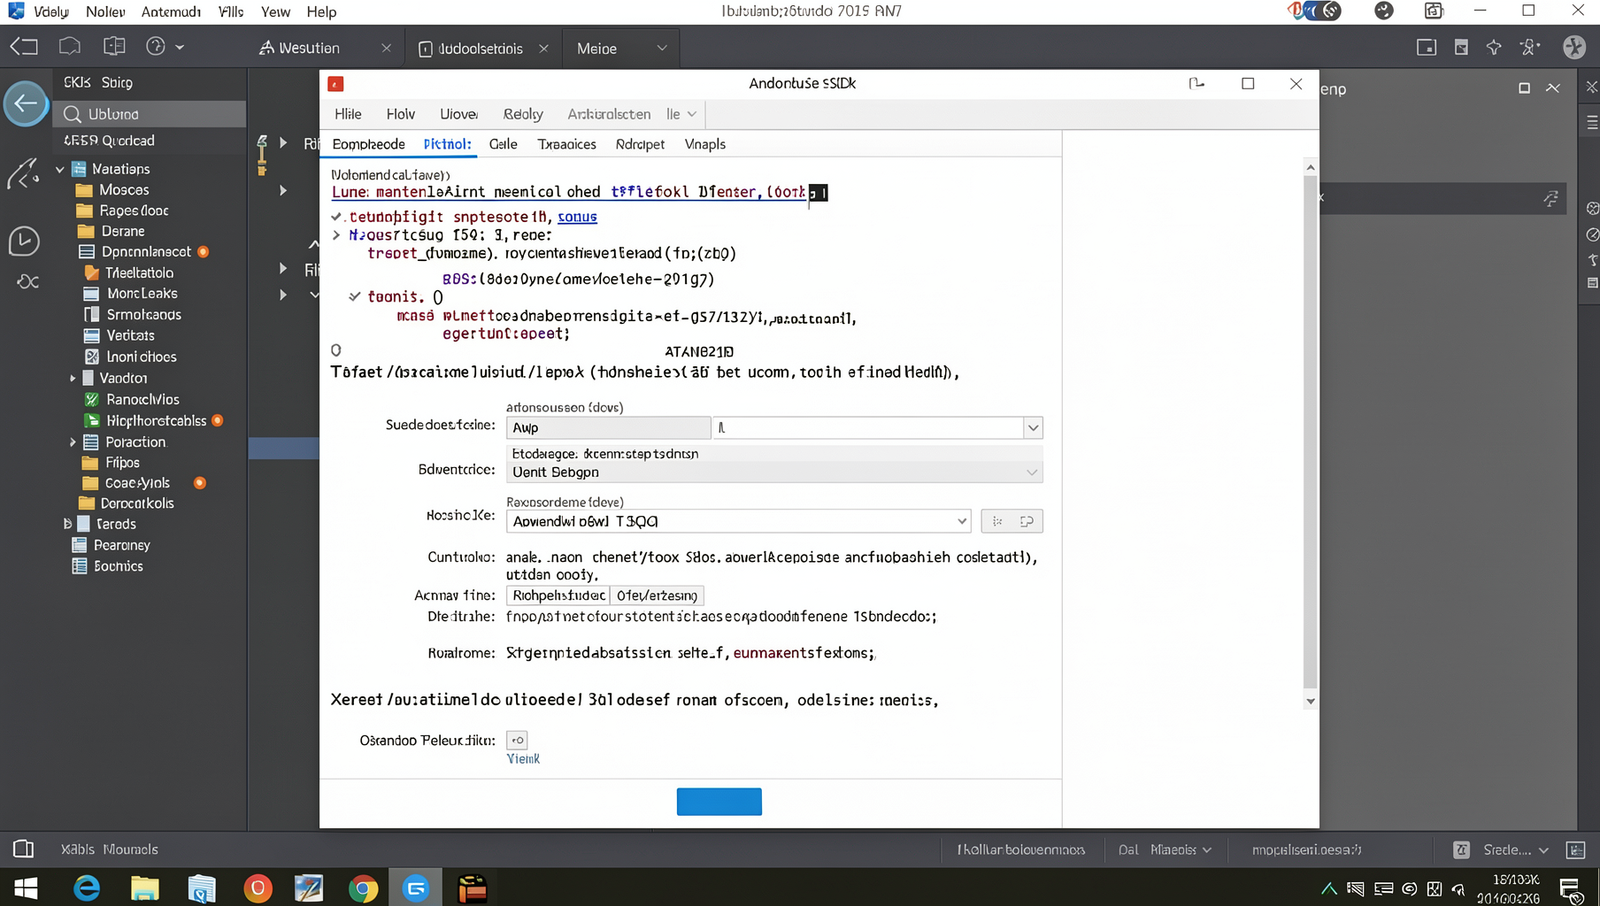1600x906 pixels.
Task: Select Pearonıey item in tree
Action: (121, 545)
